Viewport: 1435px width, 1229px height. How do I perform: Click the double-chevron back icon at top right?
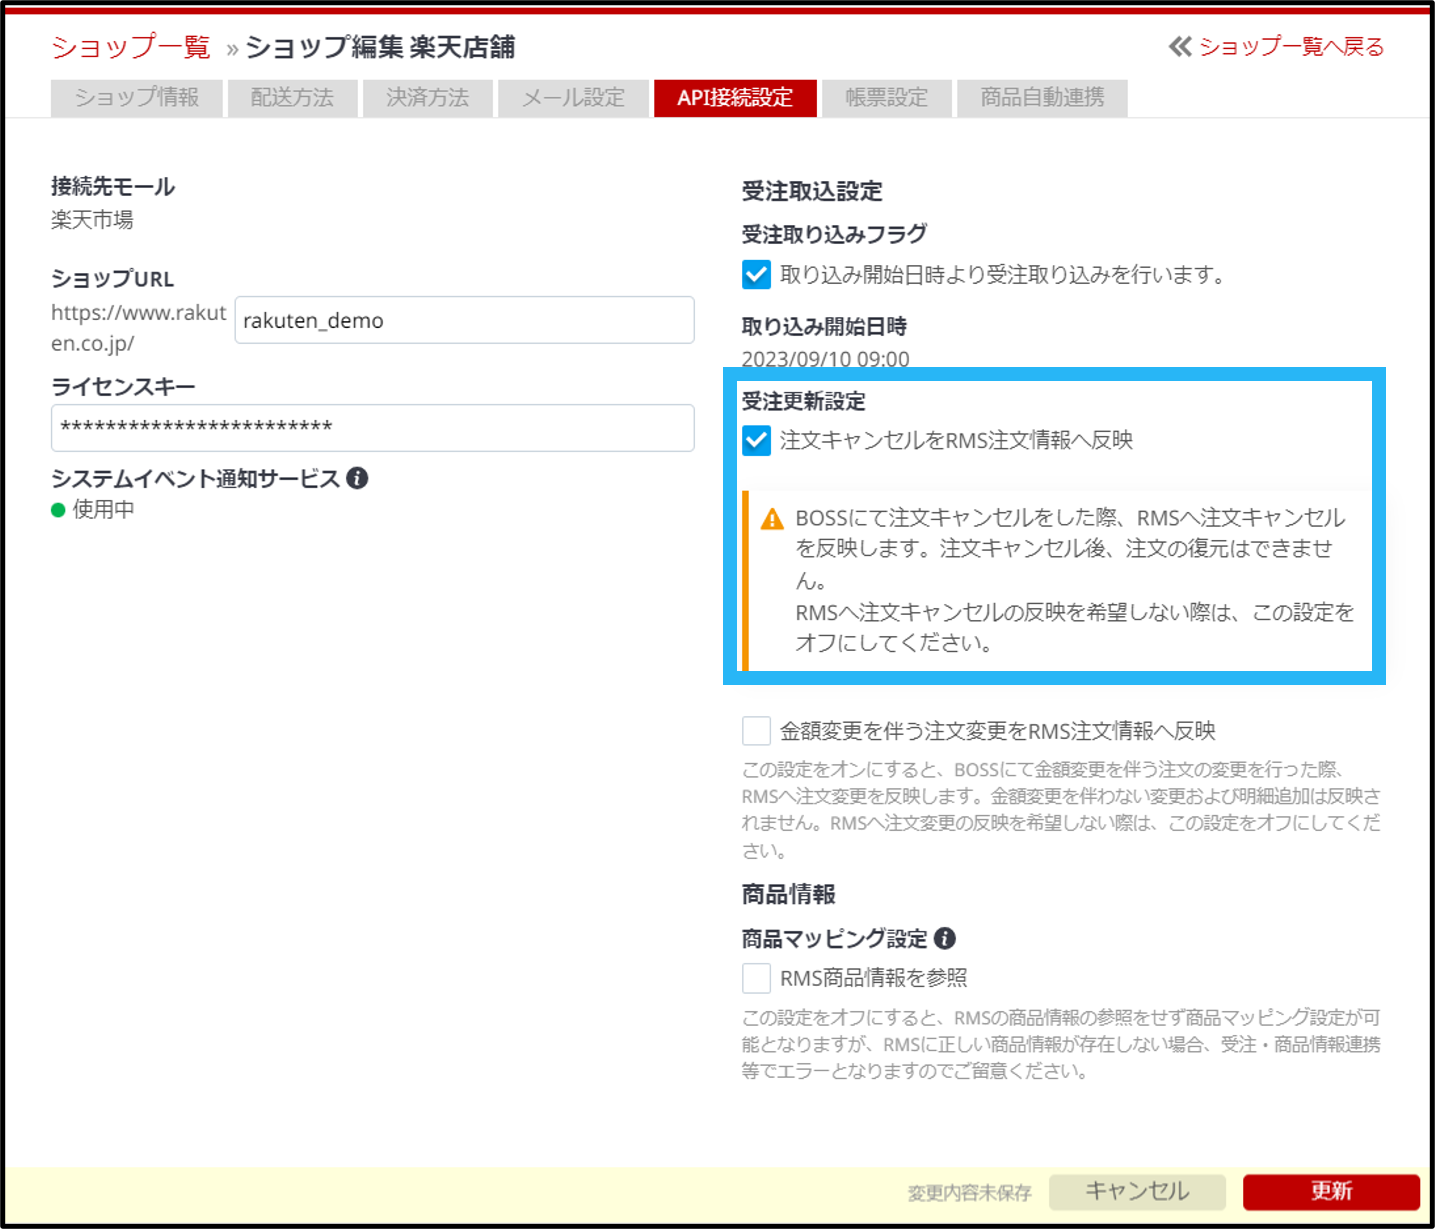1180,46
